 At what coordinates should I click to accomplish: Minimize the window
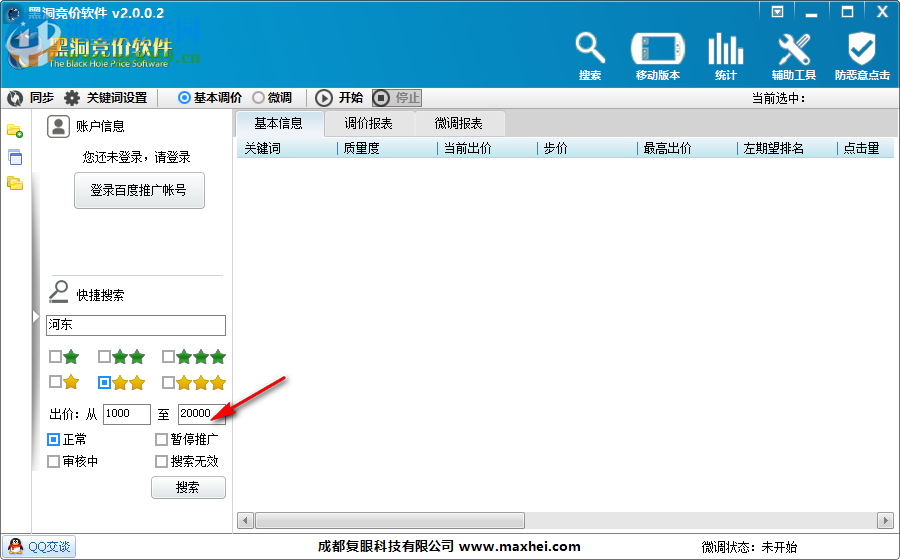[x=811, y=12]
